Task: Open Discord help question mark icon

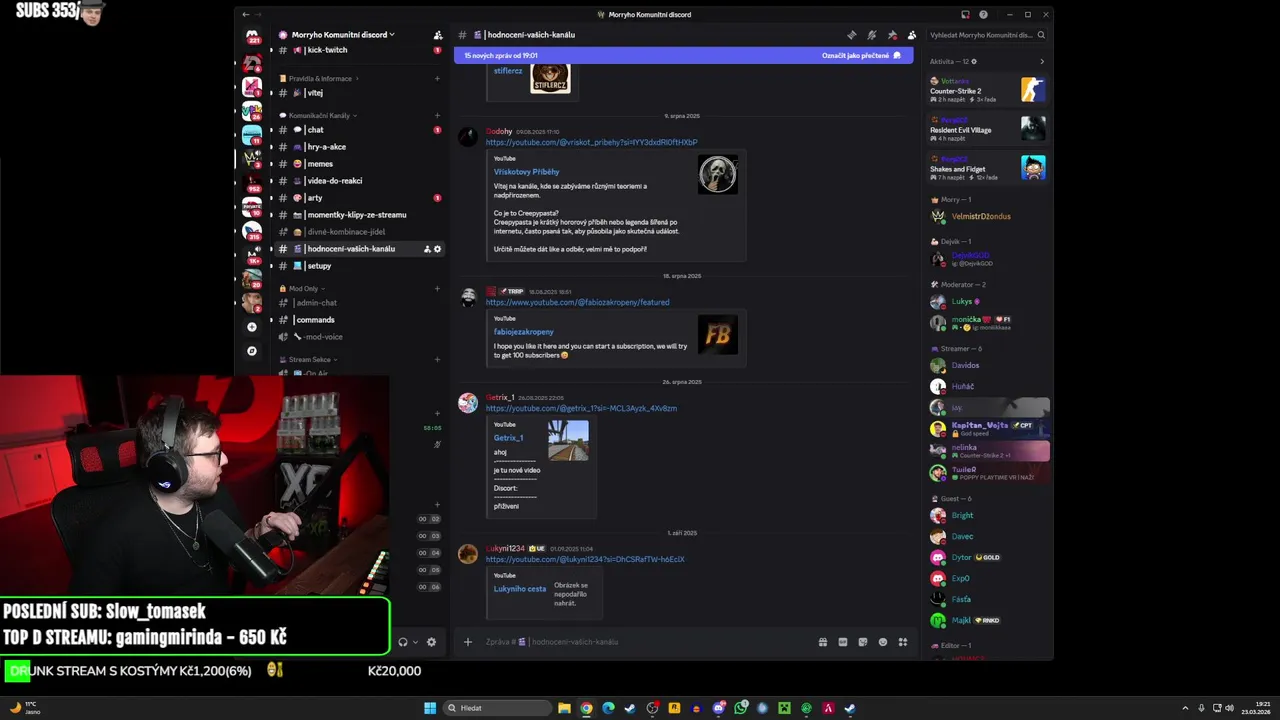Action: coord(984,15)
